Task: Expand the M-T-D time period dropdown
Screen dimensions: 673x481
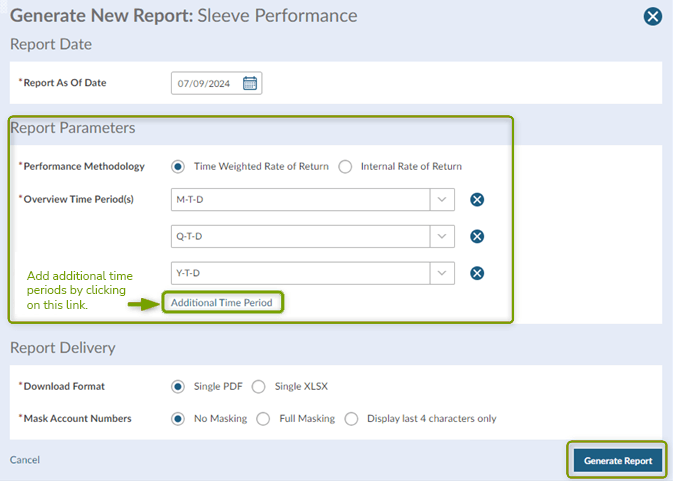Action: (x=442, y=200)
